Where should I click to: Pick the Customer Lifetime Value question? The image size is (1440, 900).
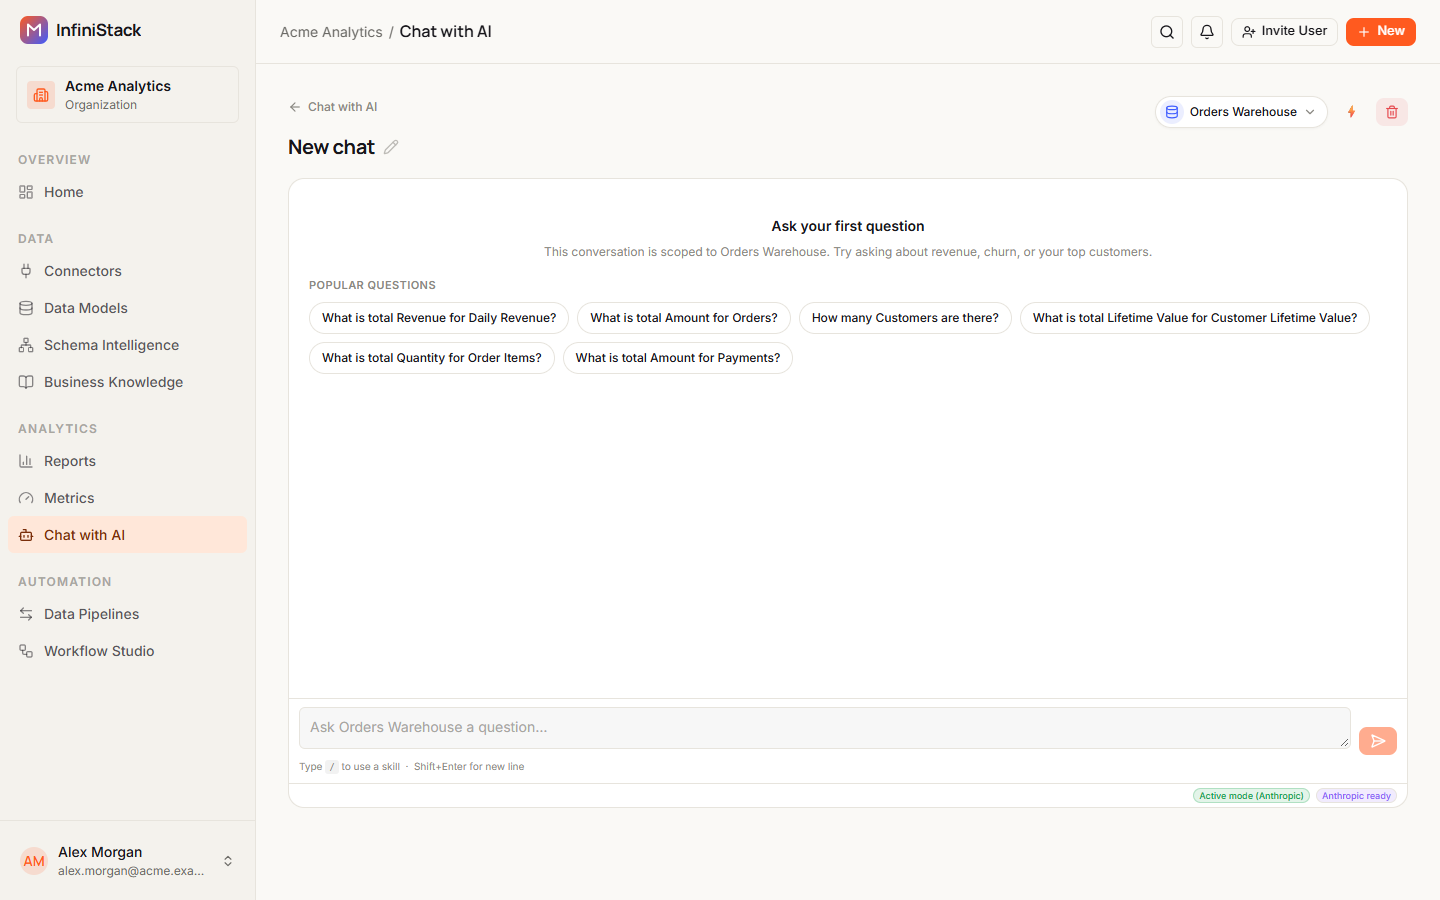pos(1195,318)
